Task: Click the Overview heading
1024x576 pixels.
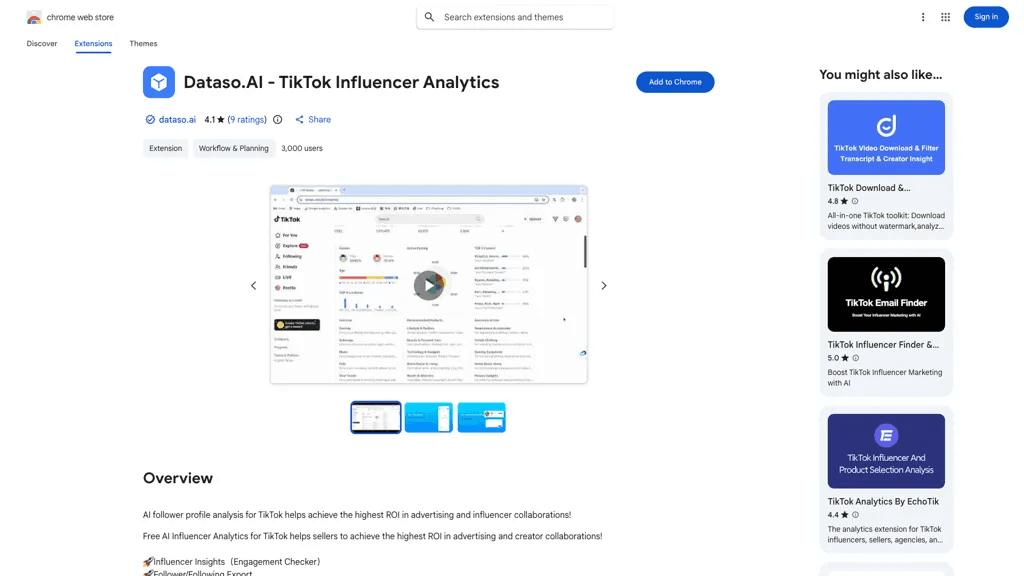Action: (178, 478)
